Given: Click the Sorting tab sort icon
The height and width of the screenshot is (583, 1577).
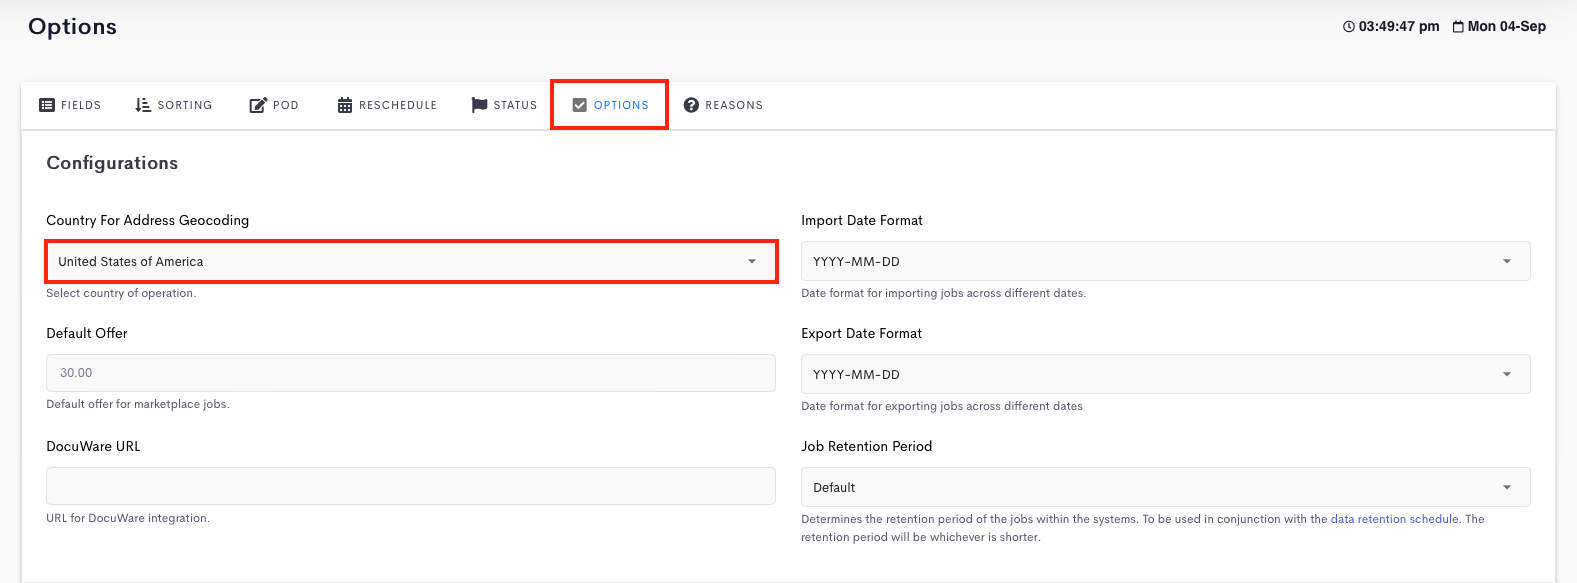Looking at the screenshot, I should [x=143, y=105].
